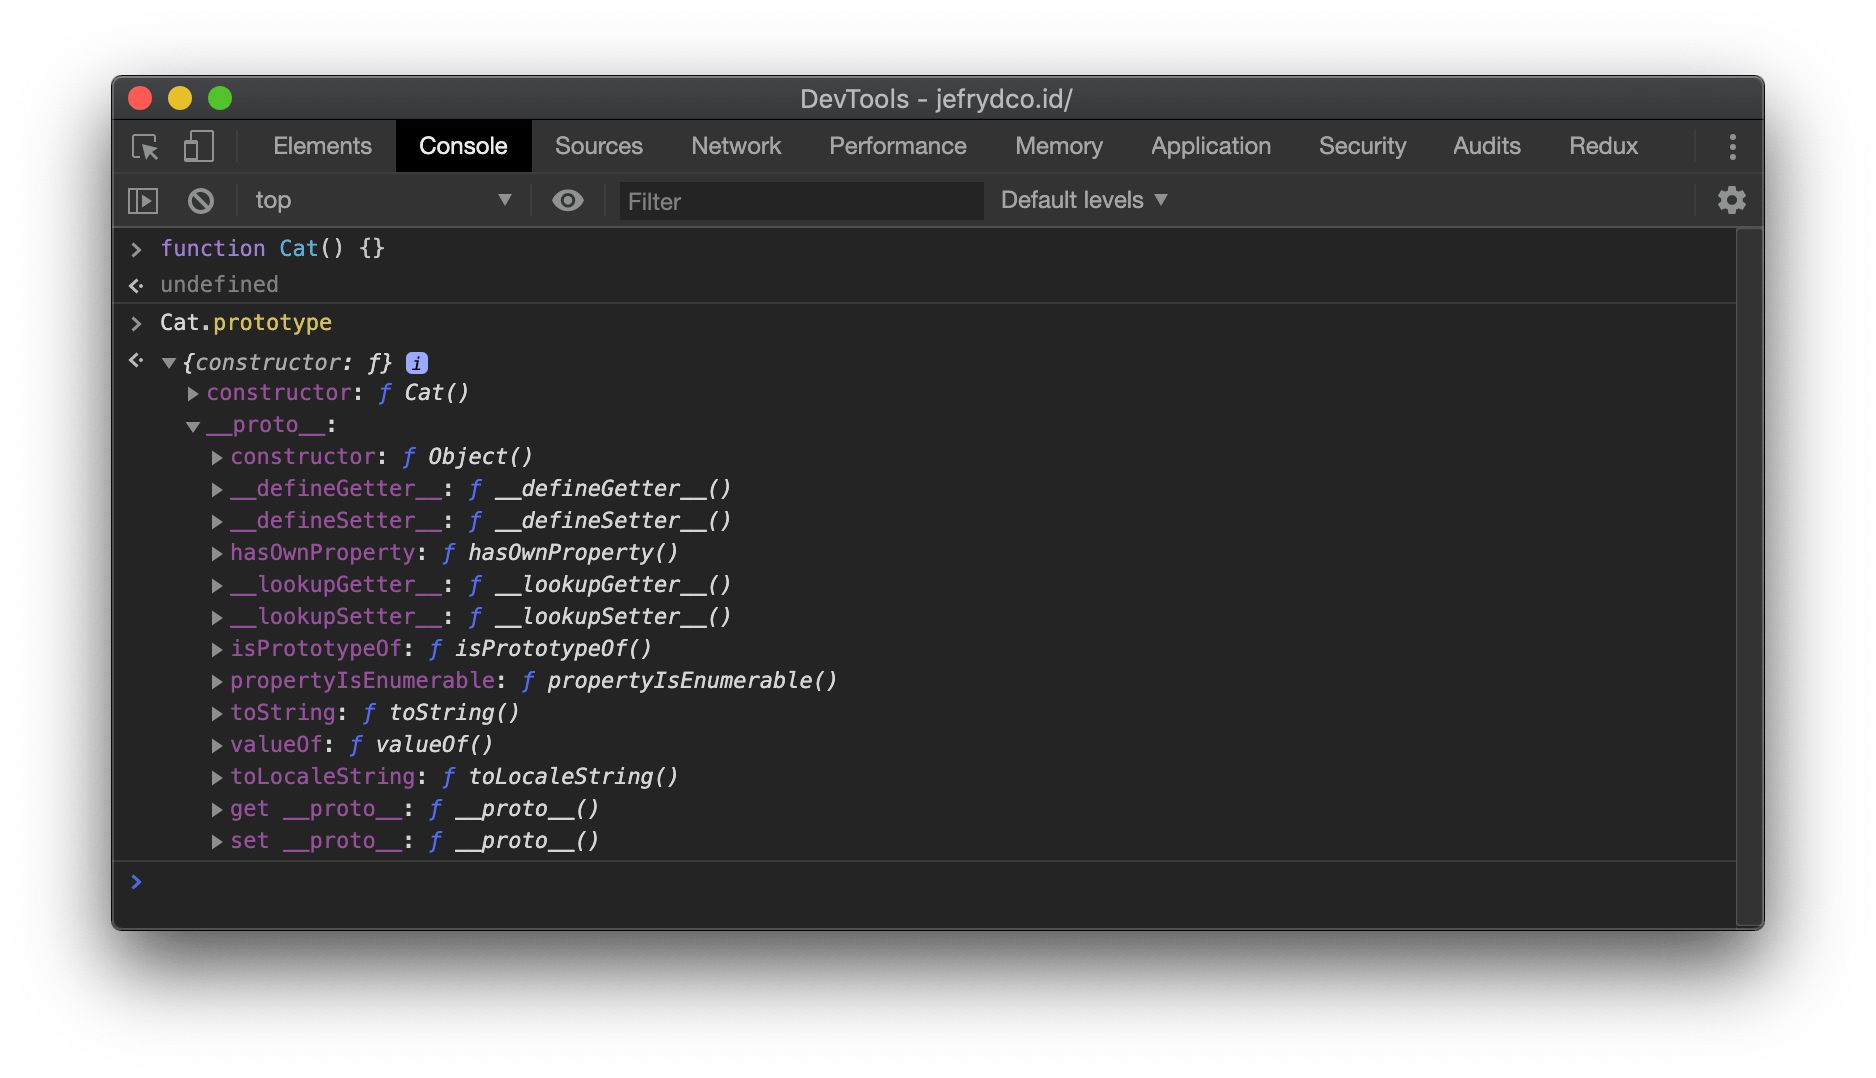Screen dimensions: 1876x1078
Task: Expand the set __proto__ entry
Action: (x=217, y=842)
